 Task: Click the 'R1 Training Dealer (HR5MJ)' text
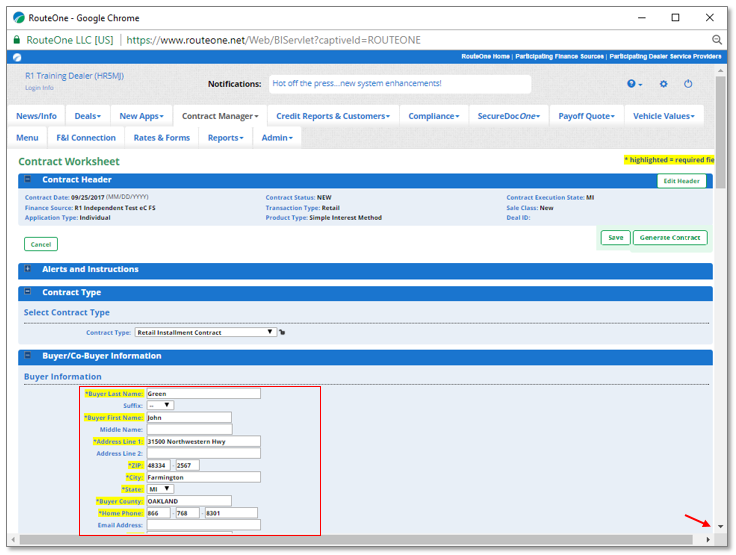click(74, 76)
